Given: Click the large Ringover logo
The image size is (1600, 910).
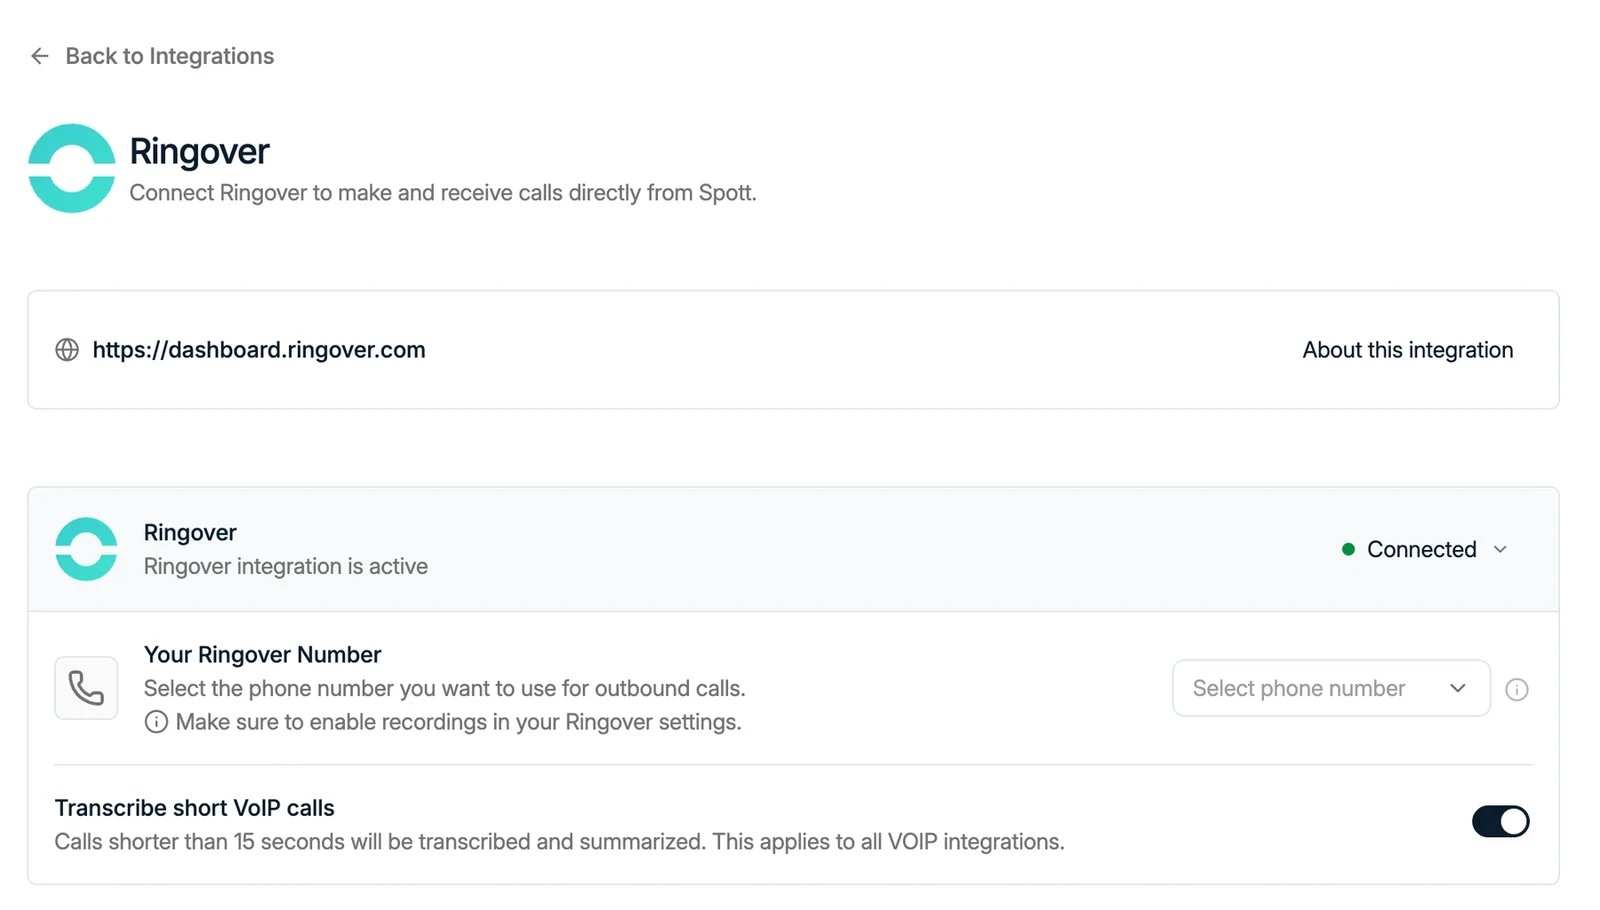Looking at the screenshot, I should (72, 168).
